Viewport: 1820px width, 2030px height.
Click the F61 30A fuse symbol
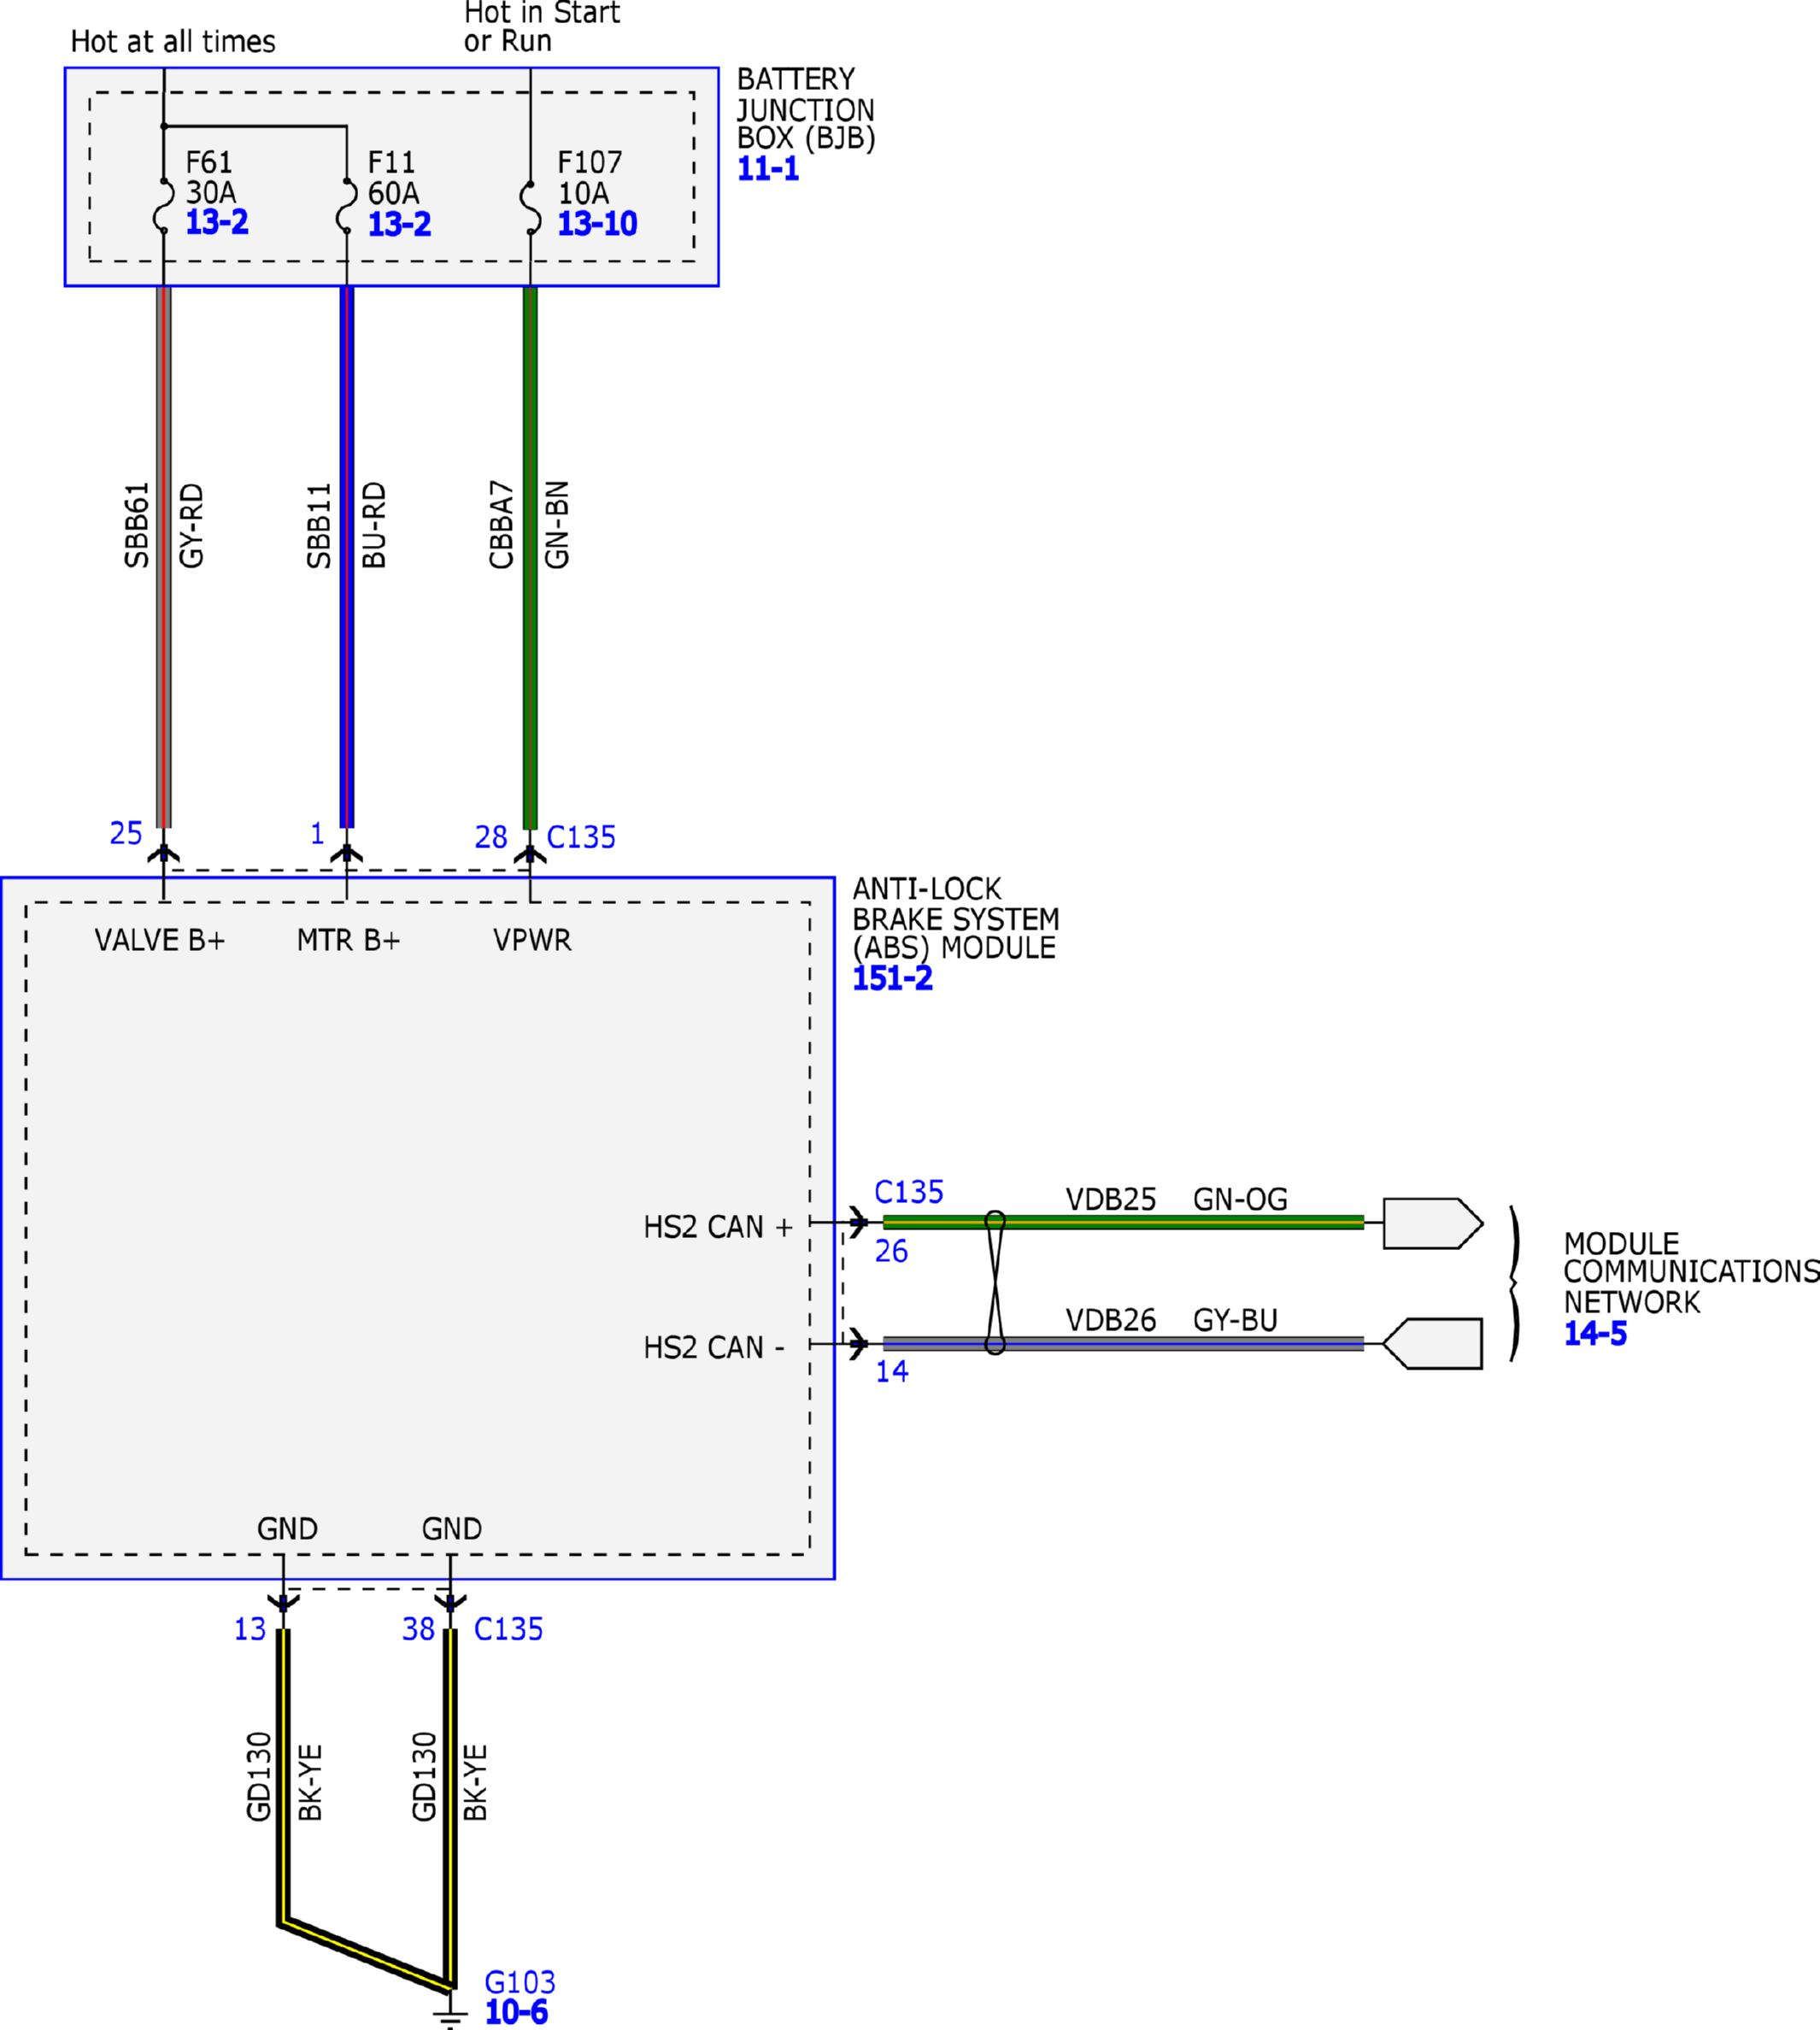[164, 207]
